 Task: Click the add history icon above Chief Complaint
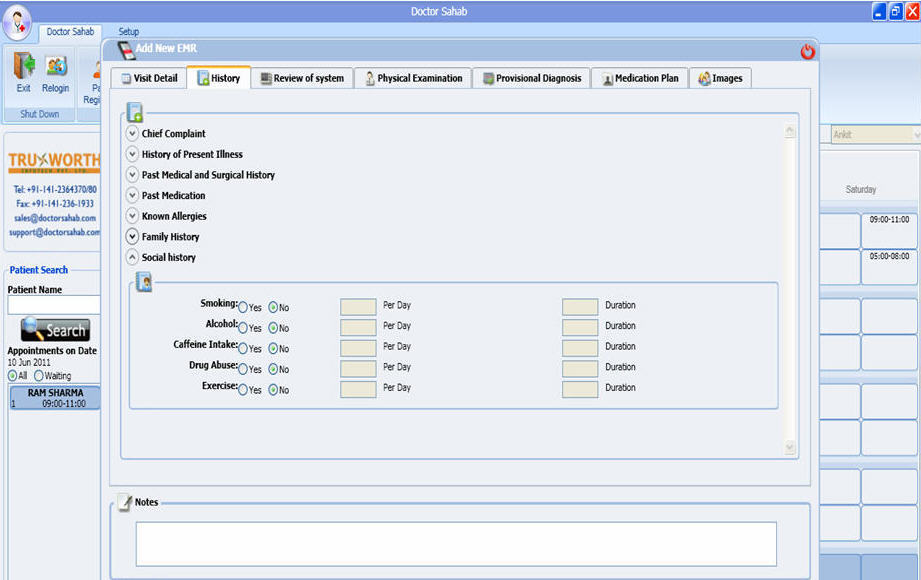135,112
